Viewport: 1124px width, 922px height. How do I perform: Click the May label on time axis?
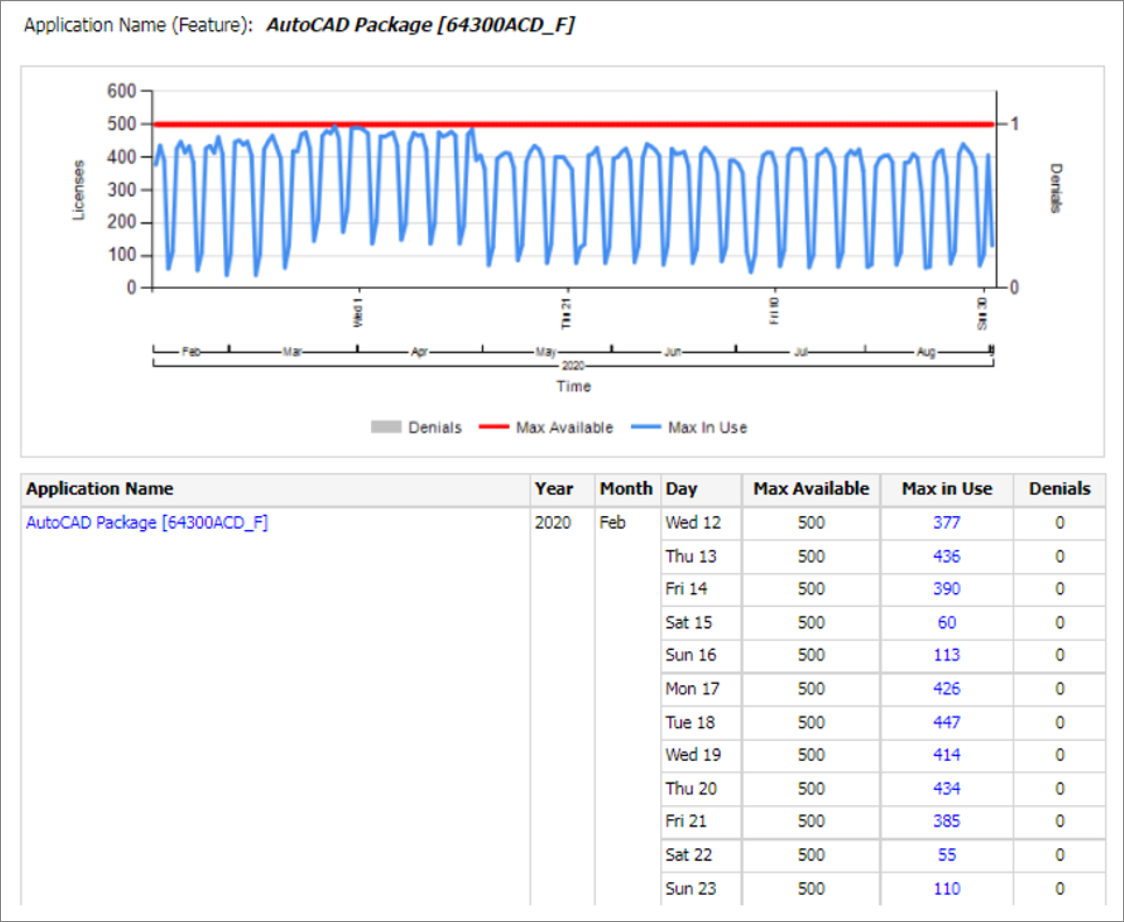[546, 352]
